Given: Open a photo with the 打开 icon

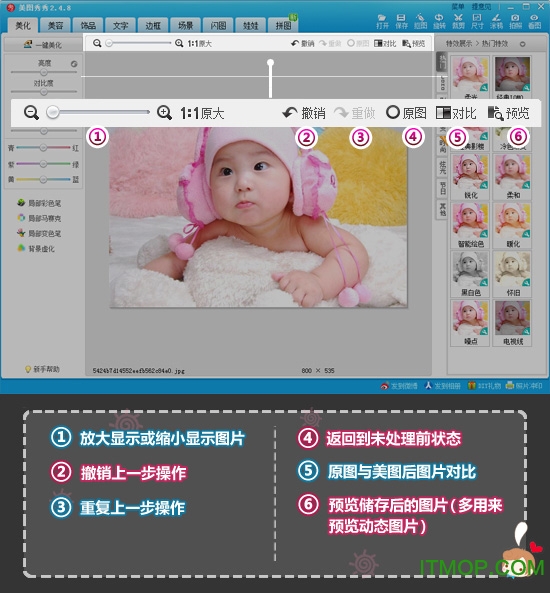Looking at the screenshot, I should (x=382, y=21).
